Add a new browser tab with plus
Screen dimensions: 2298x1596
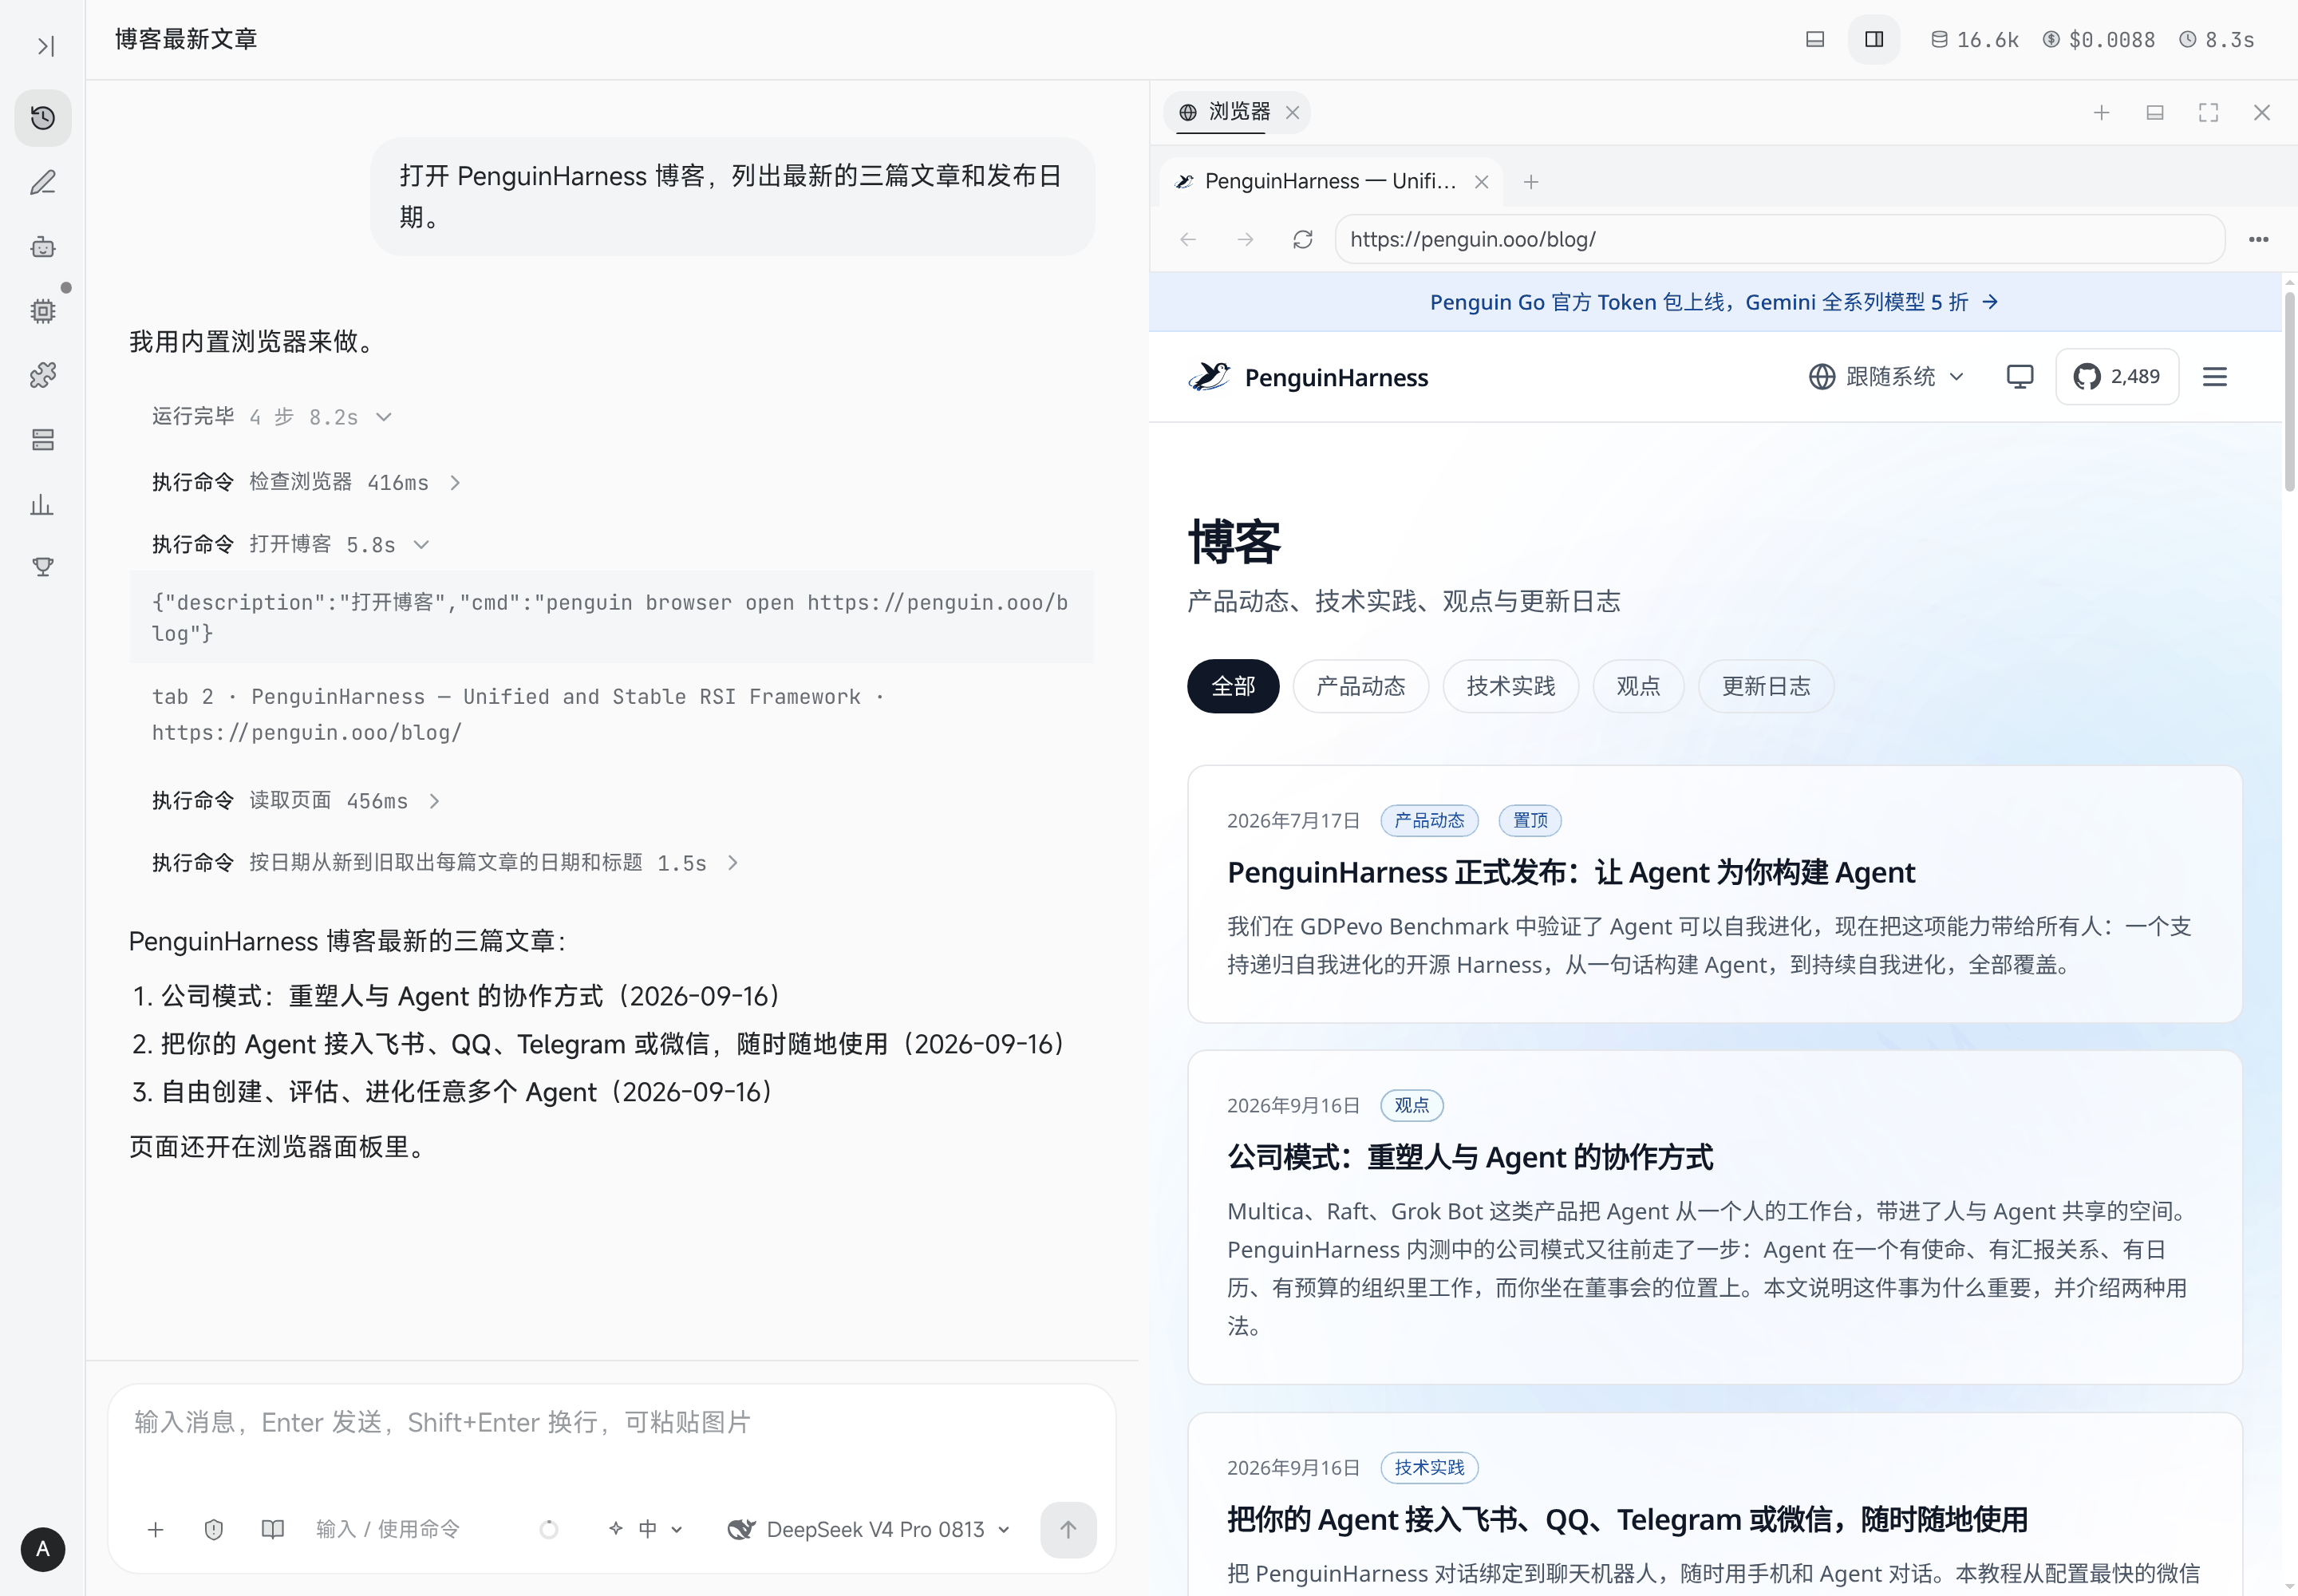click(1530, 182)
